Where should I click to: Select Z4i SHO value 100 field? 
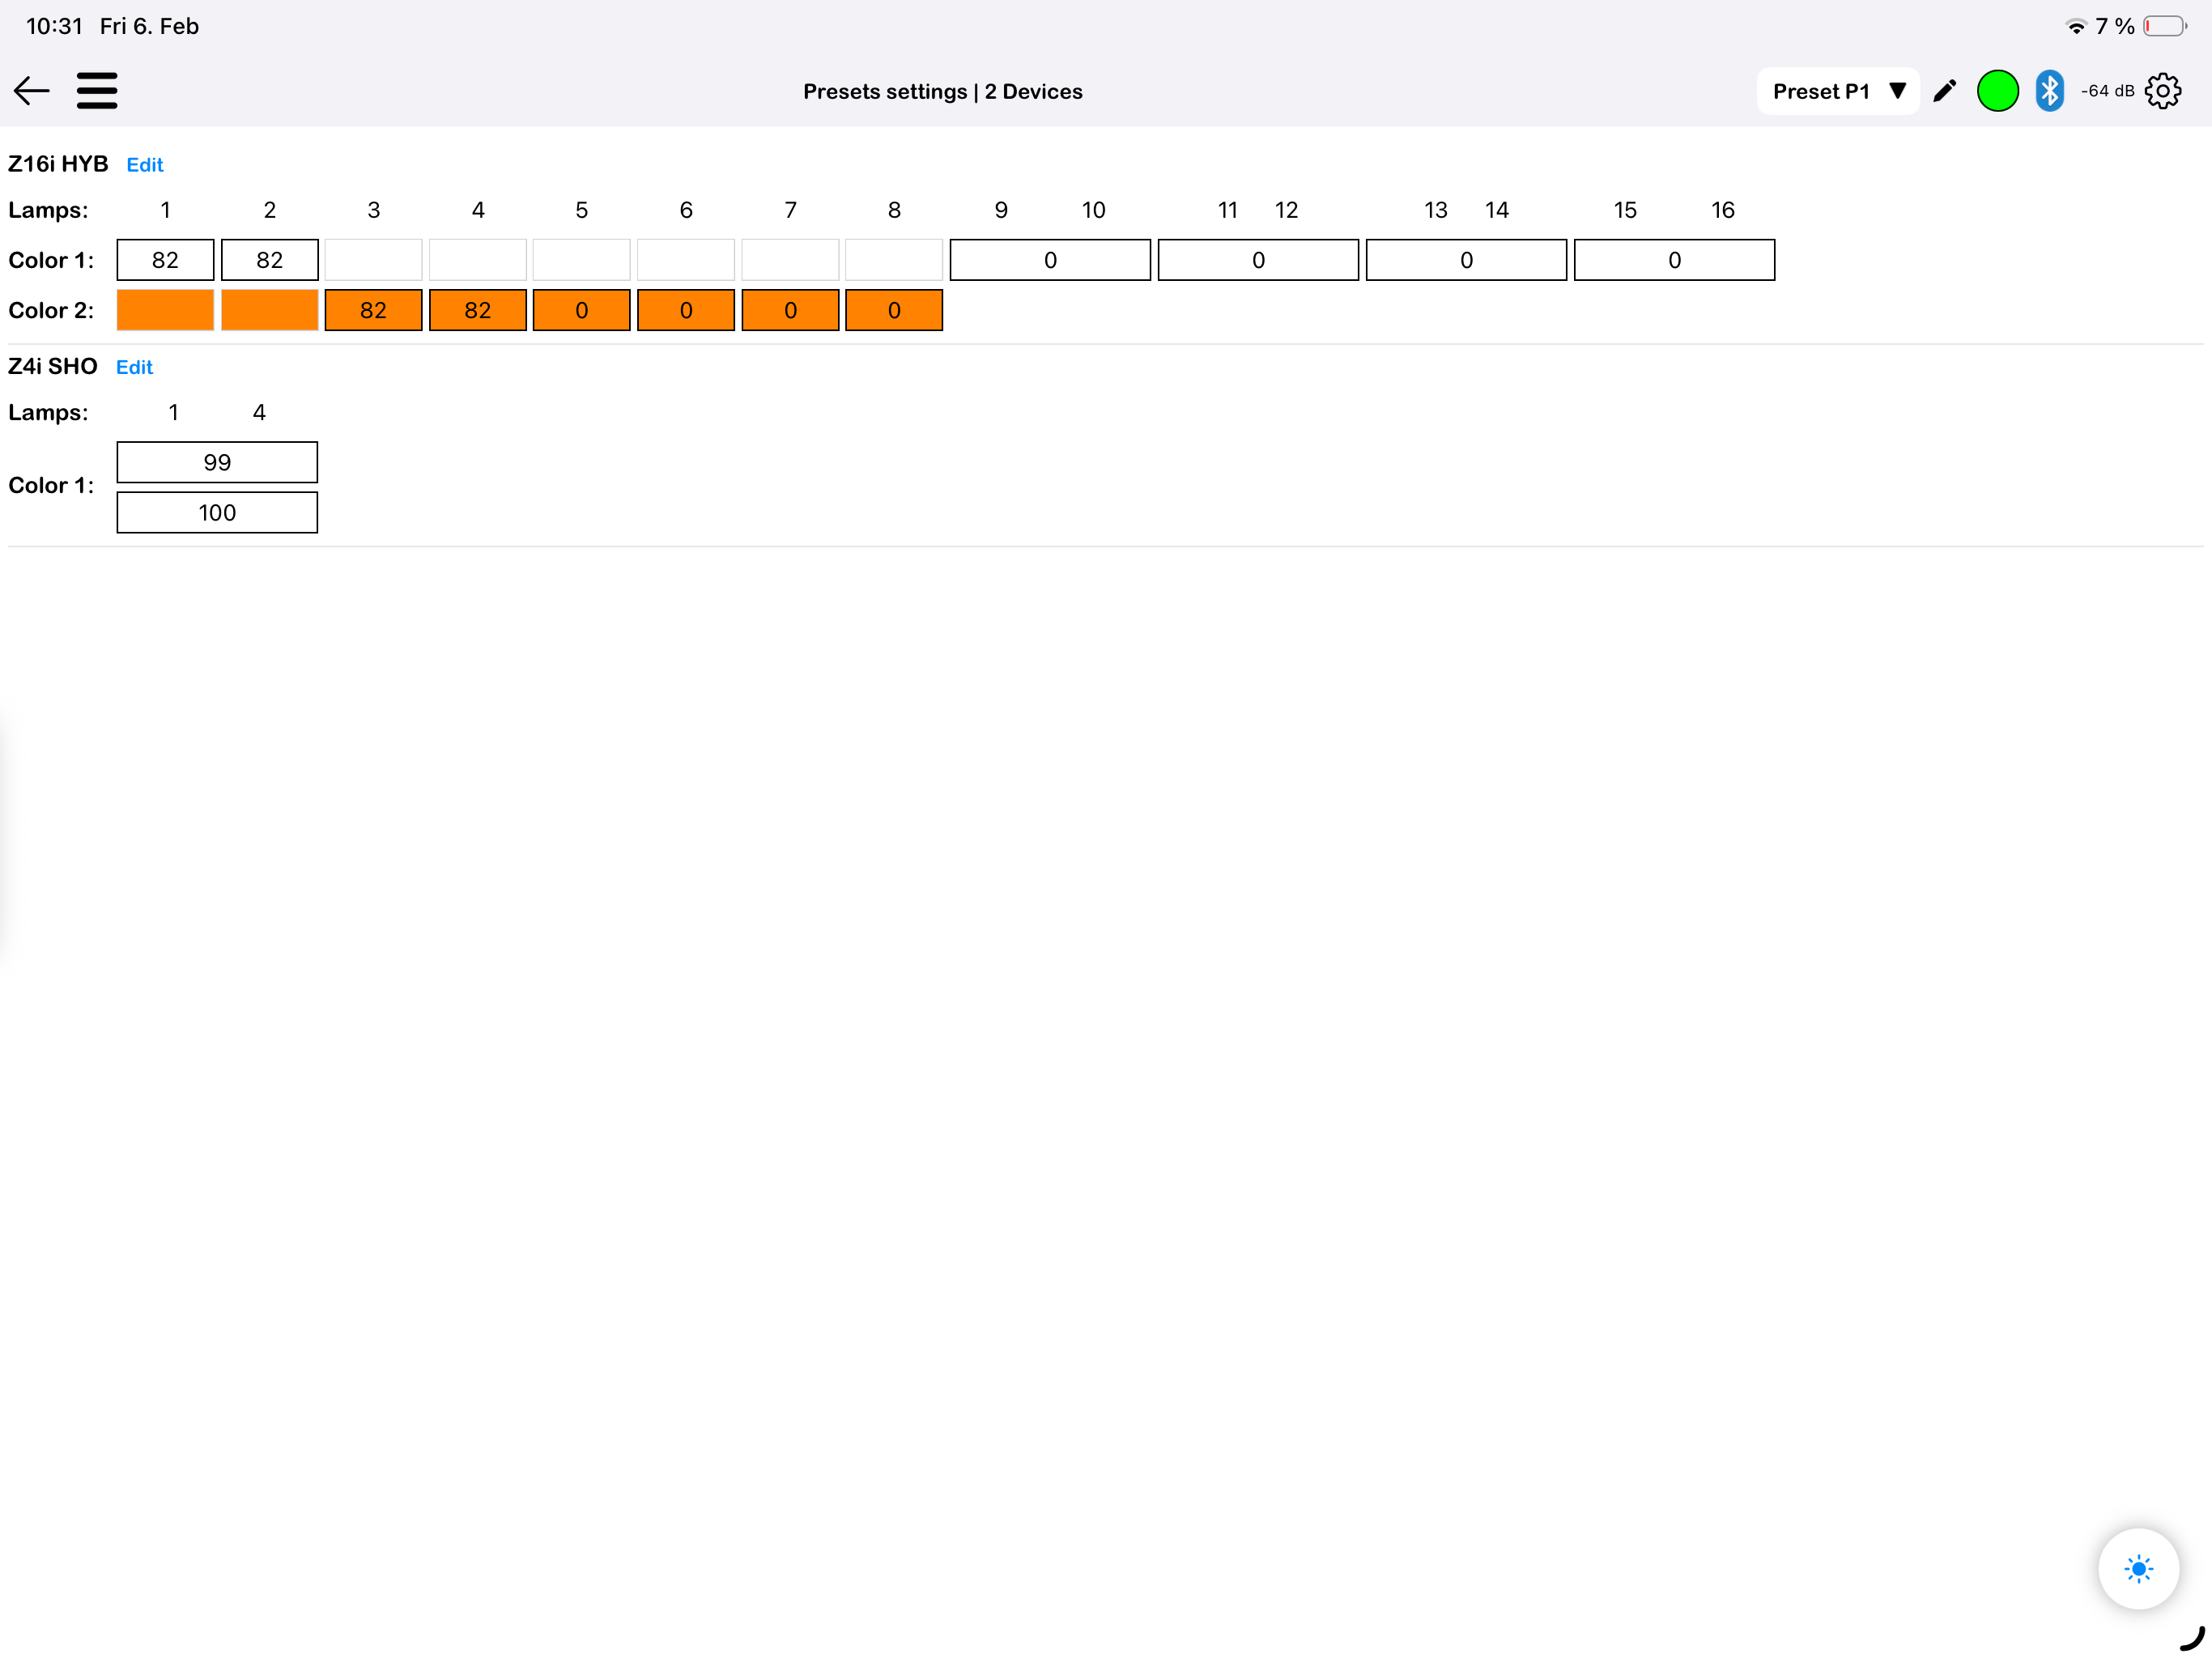tap(217, 512)
